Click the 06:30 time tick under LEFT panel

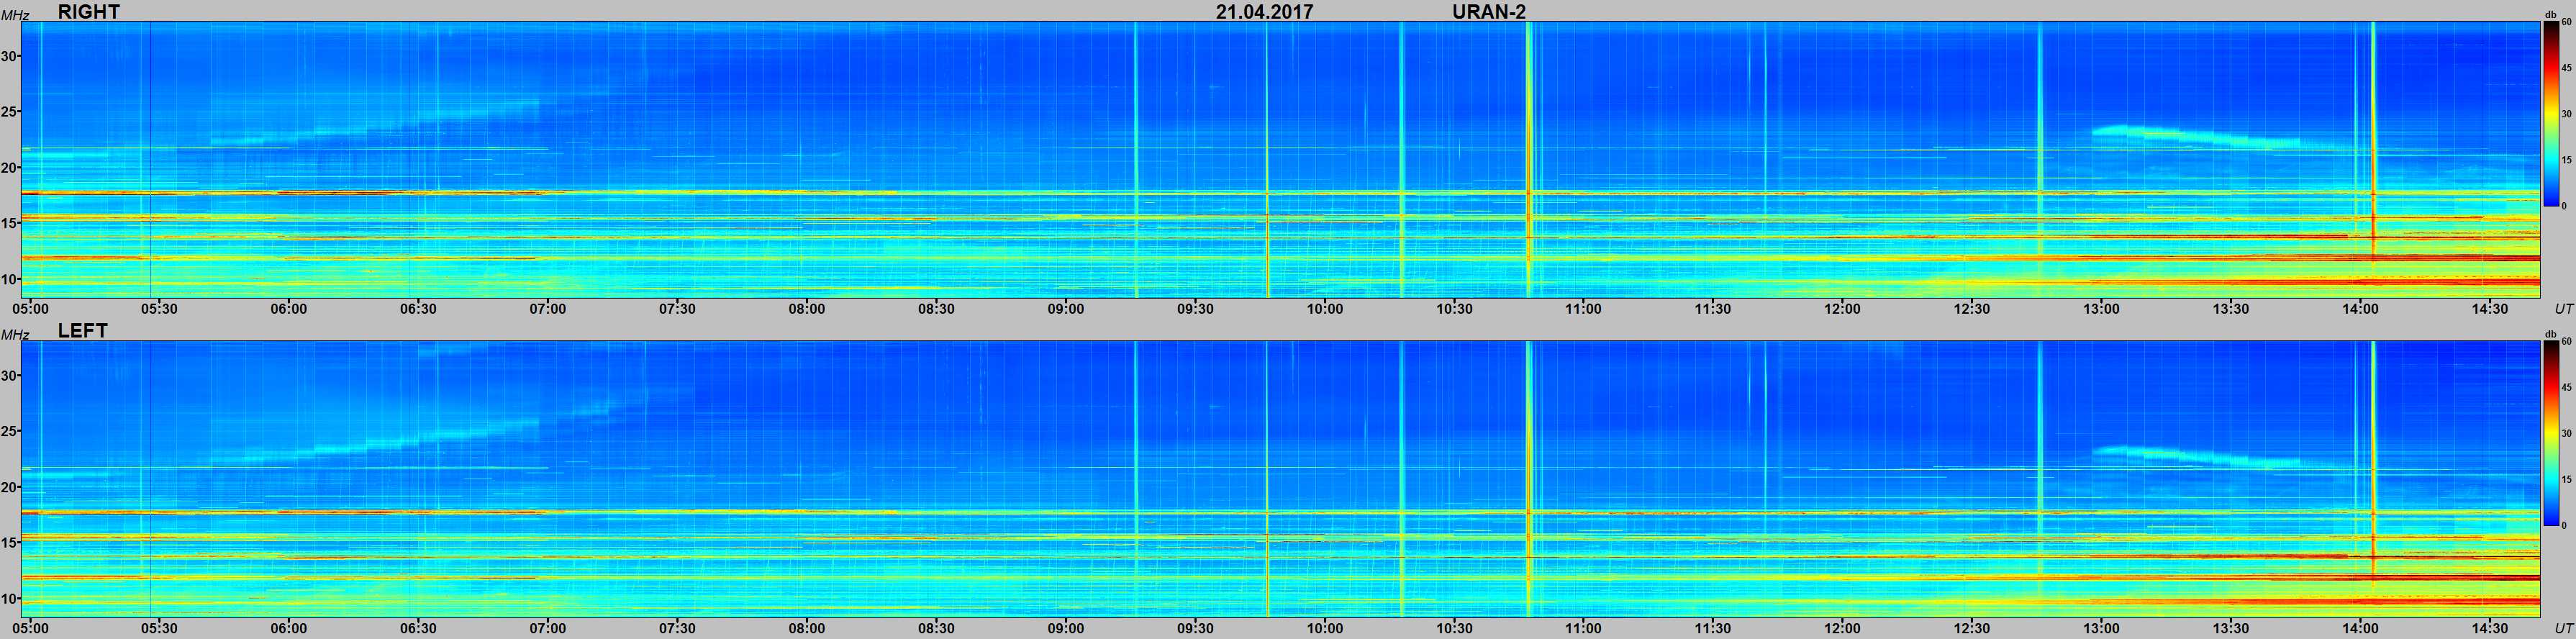[418, 628]
